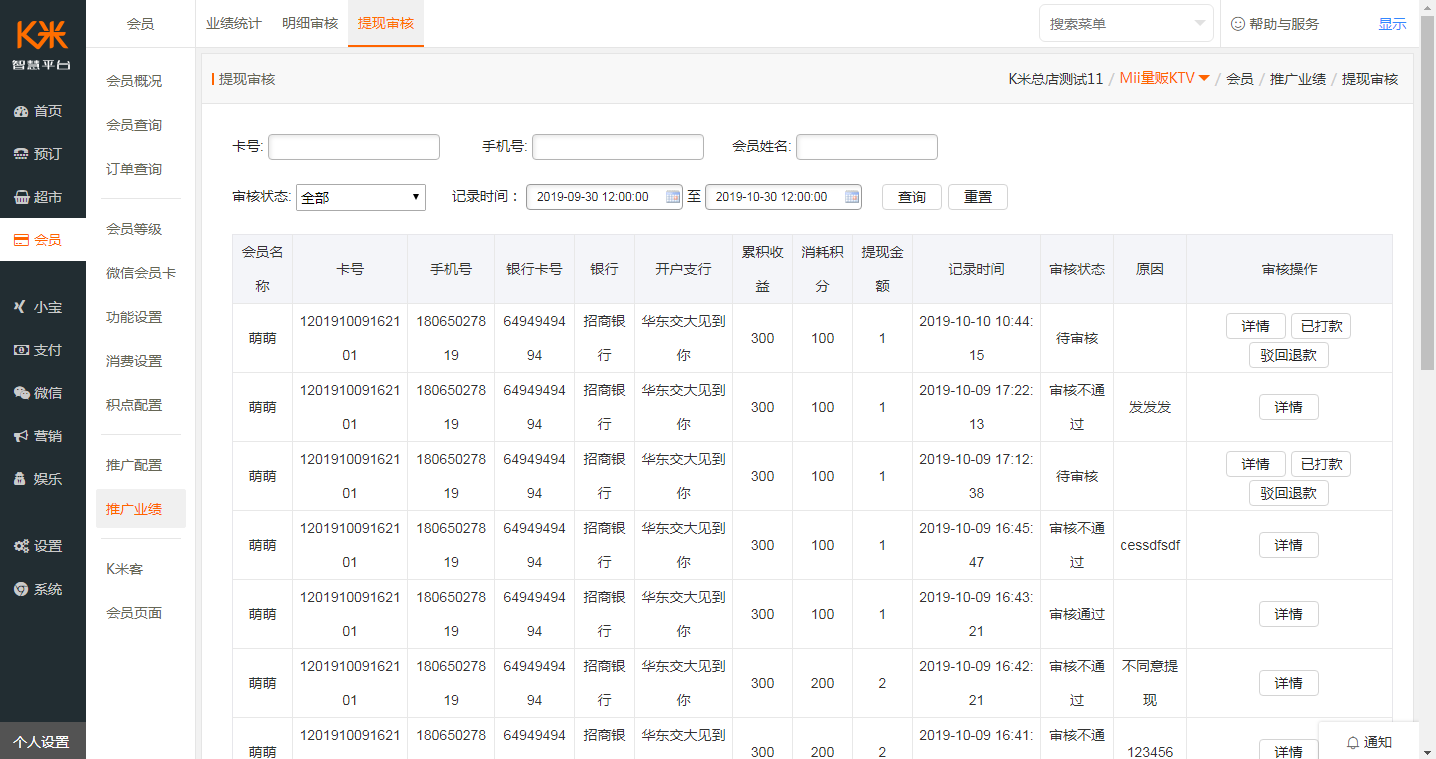The width and height of the screenshot is (1436, 759).
Task: Open the end-time calendar picker icon
Action: [x=852, y=197]
